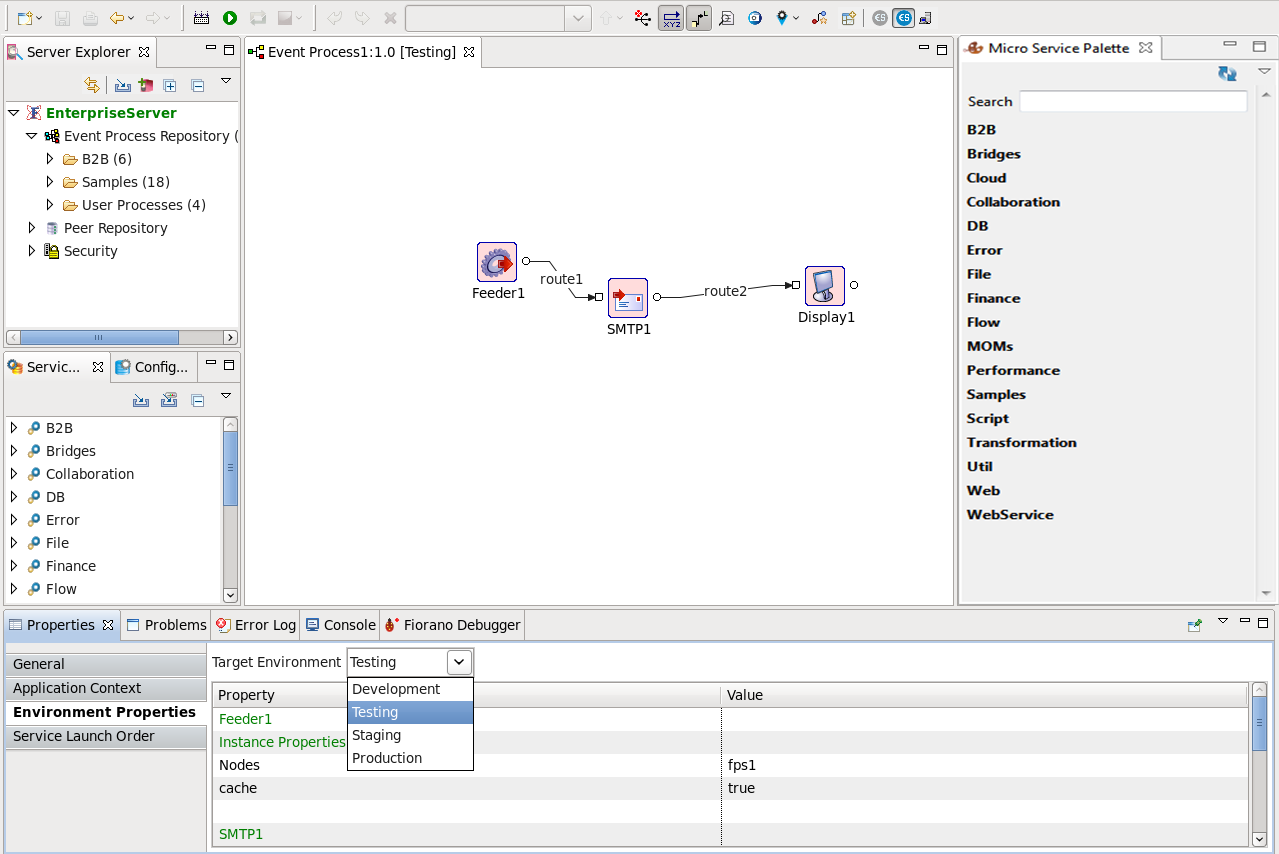1279x854 pixels.
Task: Click Collapse All icon in Server Explorer
Action: (x=198, y=86)
